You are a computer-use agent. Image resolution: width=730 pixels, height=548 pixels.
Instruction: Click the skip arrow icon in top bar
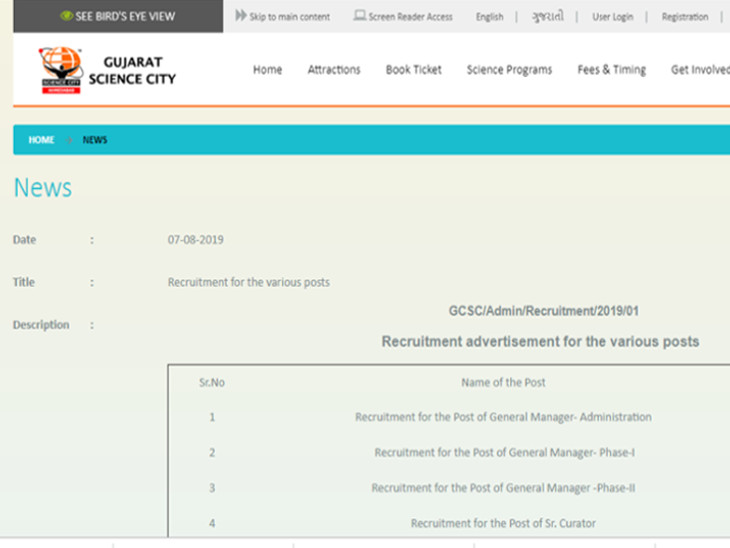241,16
